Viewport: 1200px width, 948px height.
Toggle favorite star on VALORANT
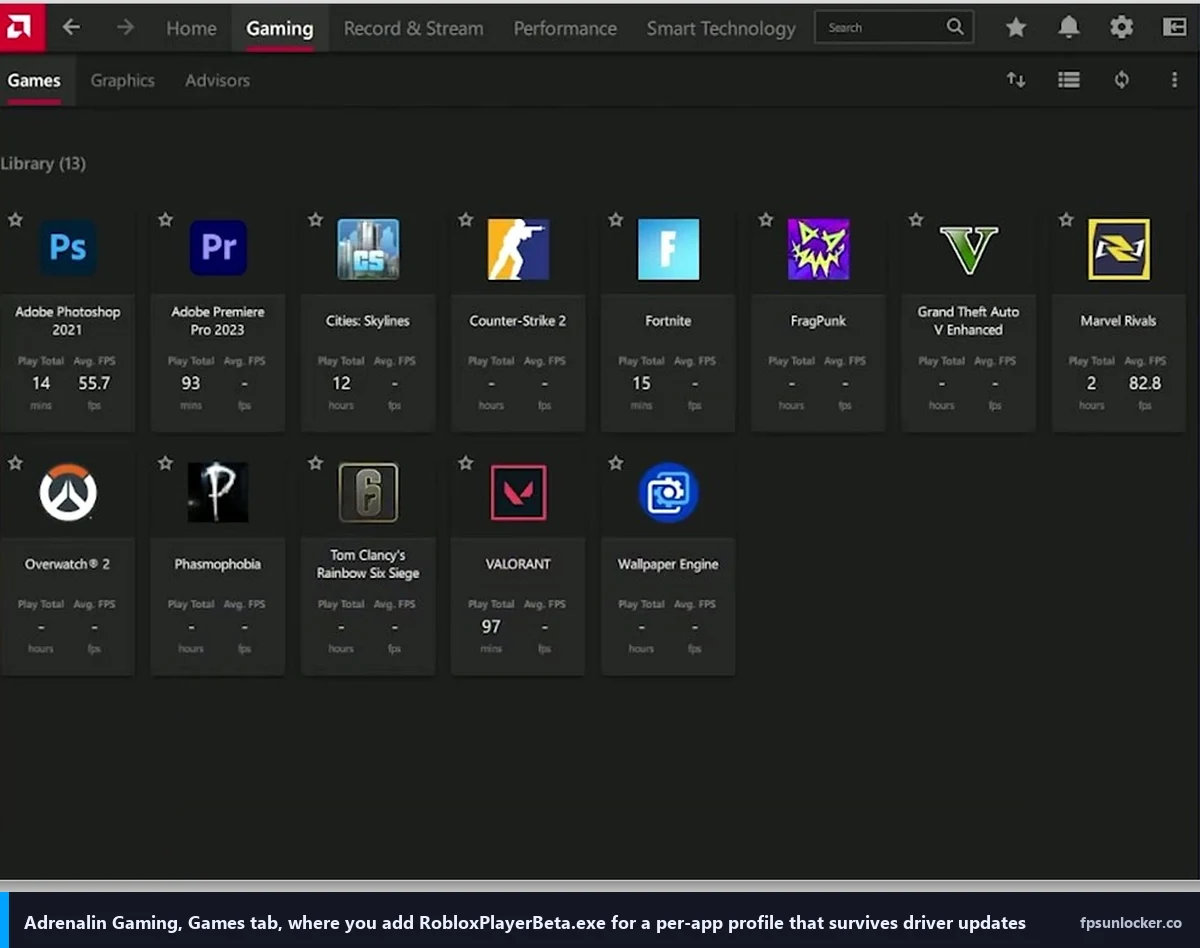tap(465, 463)
